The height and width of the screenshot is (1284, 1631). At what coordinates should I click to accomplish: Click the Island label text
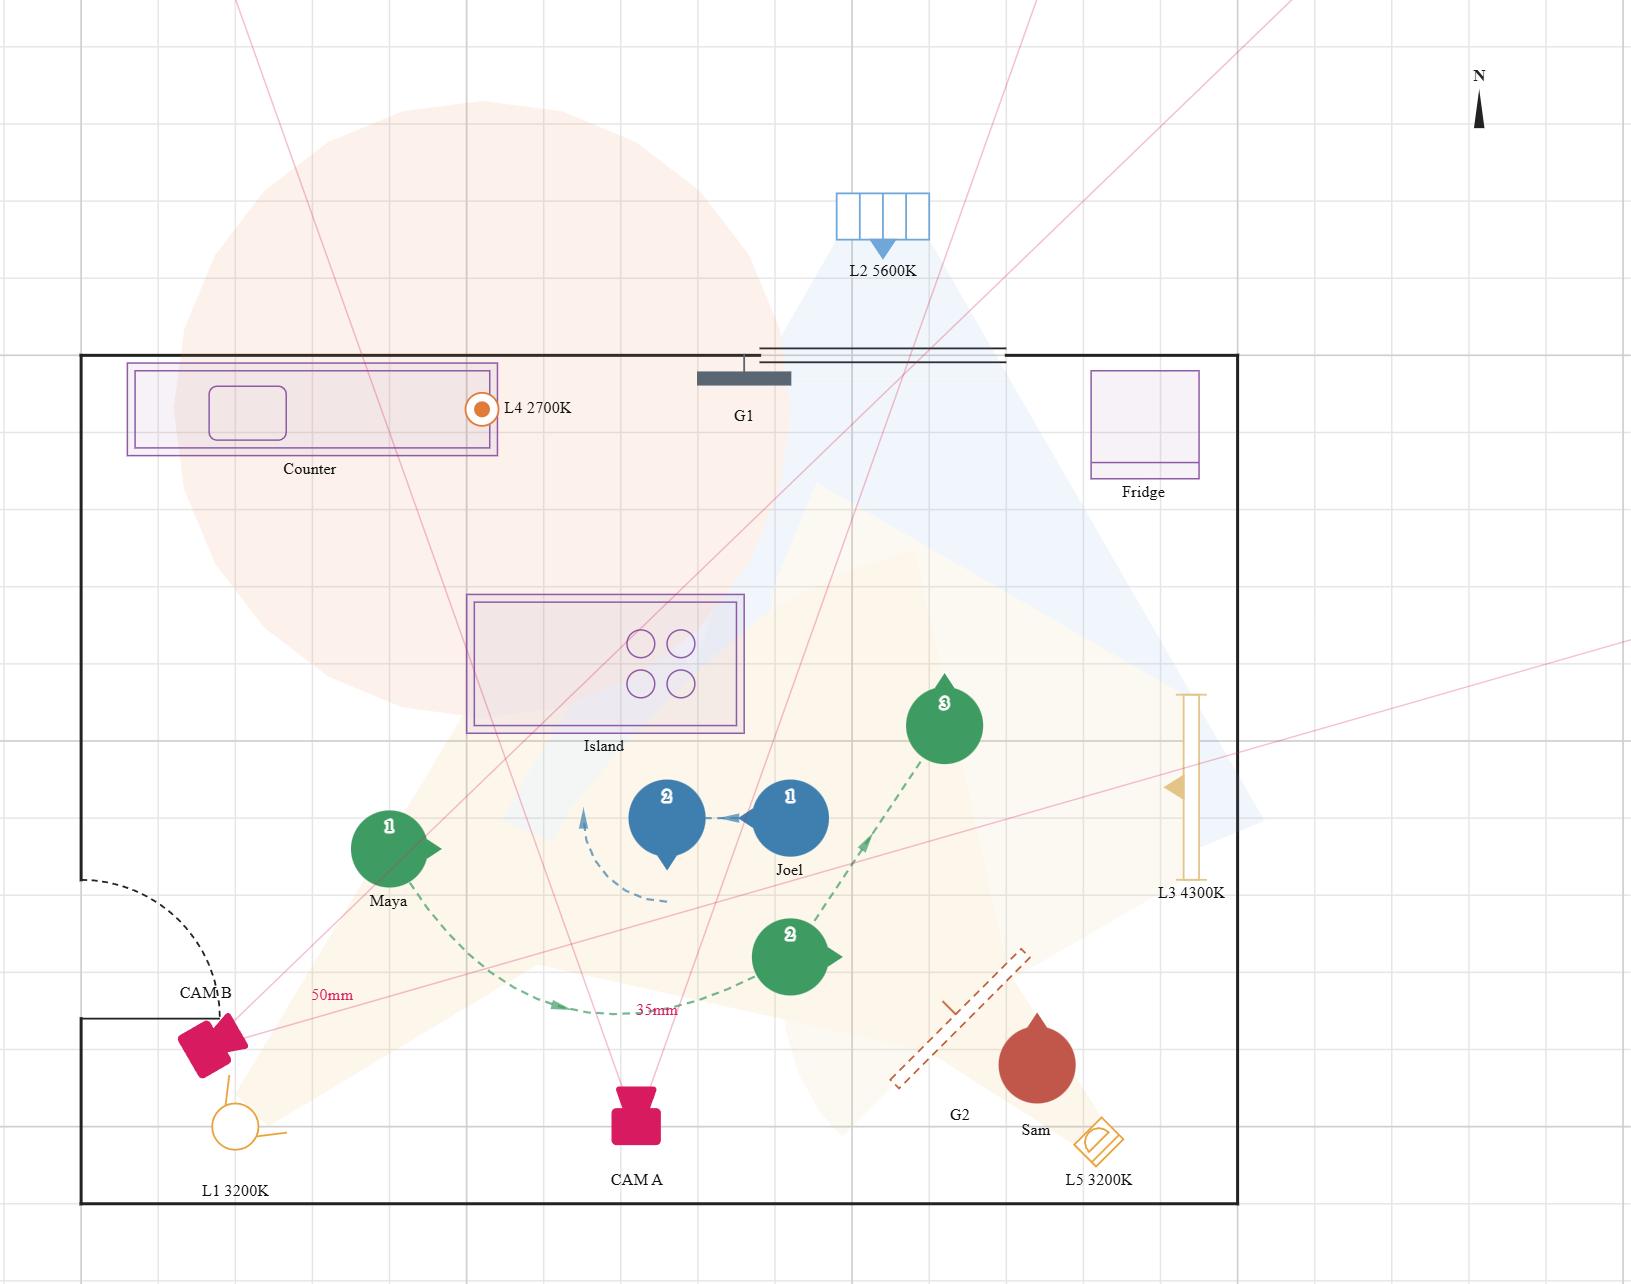[604, 746]
